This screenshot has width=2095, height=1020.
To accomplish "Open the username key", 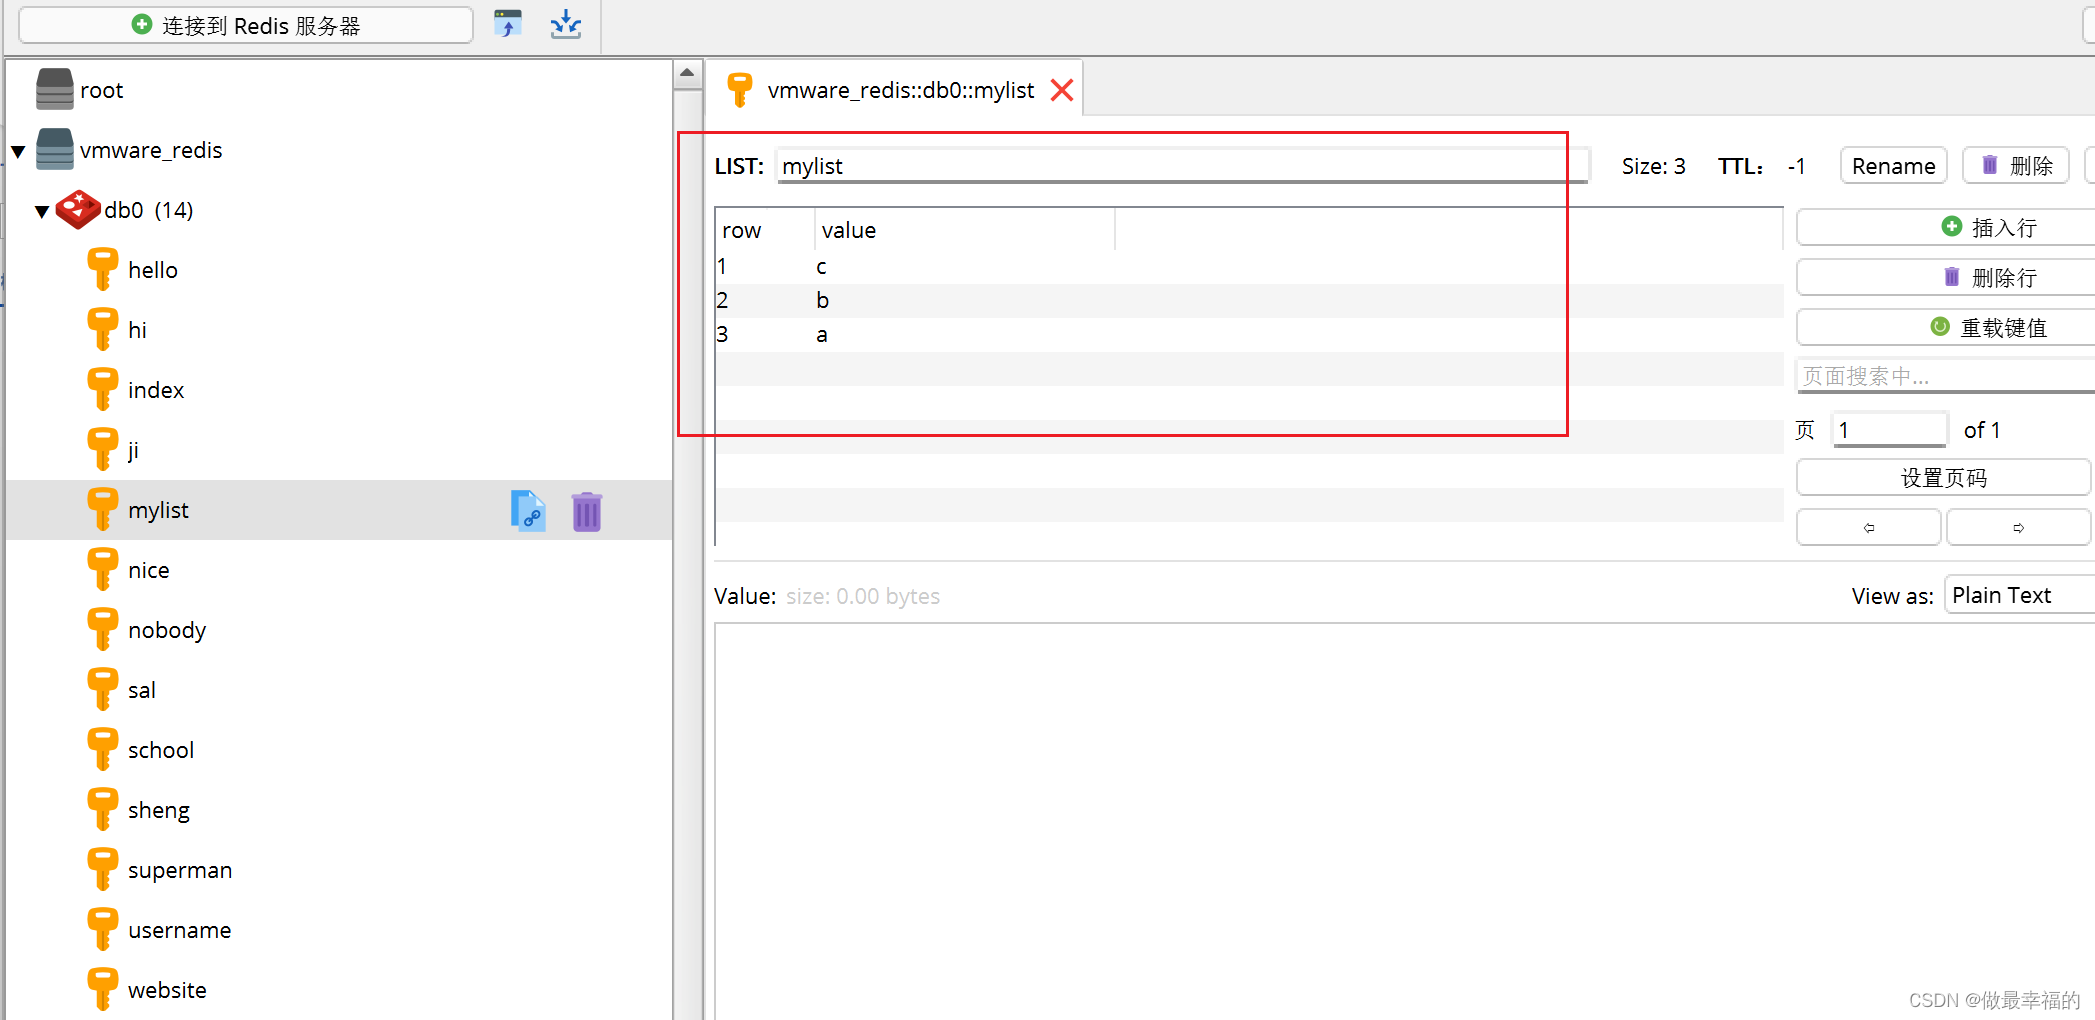I will point(180,930).
